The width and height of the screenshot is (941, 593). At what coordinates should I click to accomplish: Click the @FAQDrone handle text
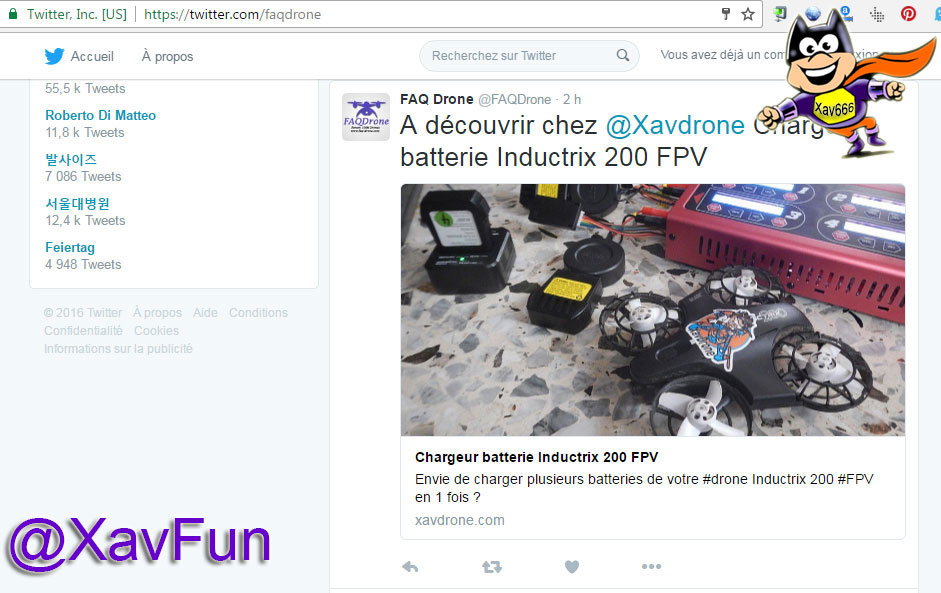click(x=514, y=100)
